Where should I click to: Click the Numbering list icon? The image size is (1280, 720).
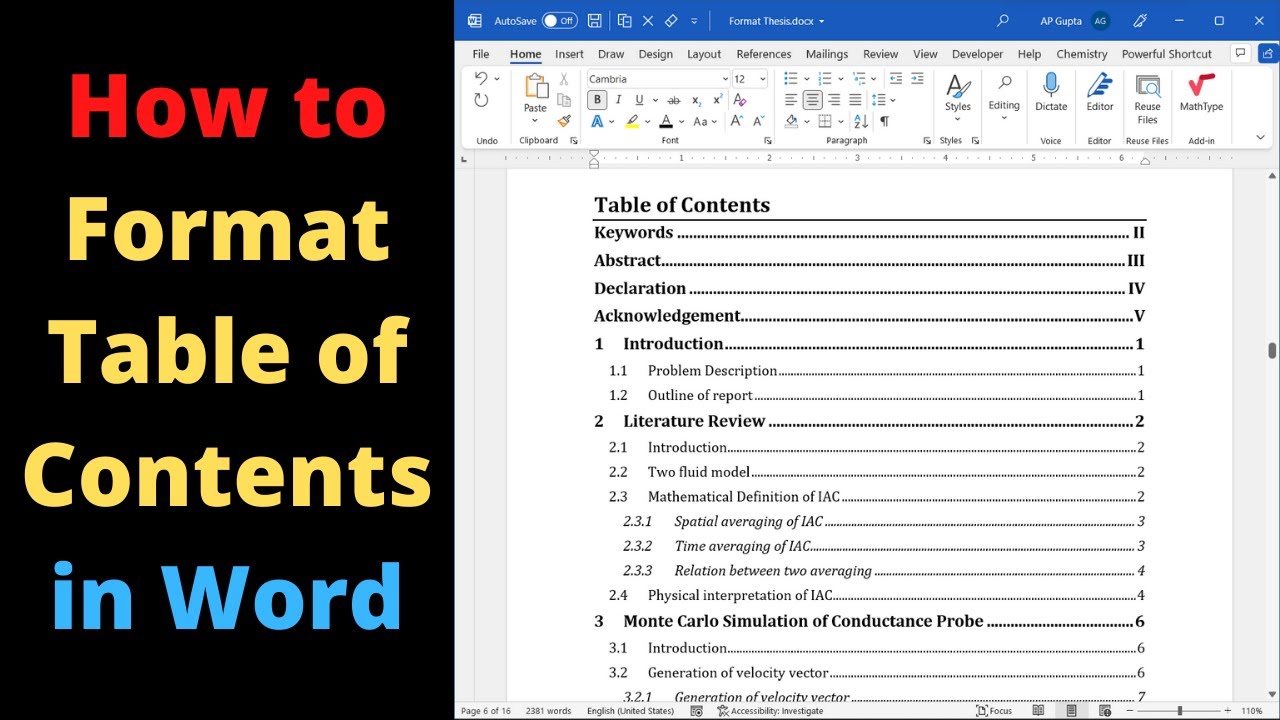[823, 79]
